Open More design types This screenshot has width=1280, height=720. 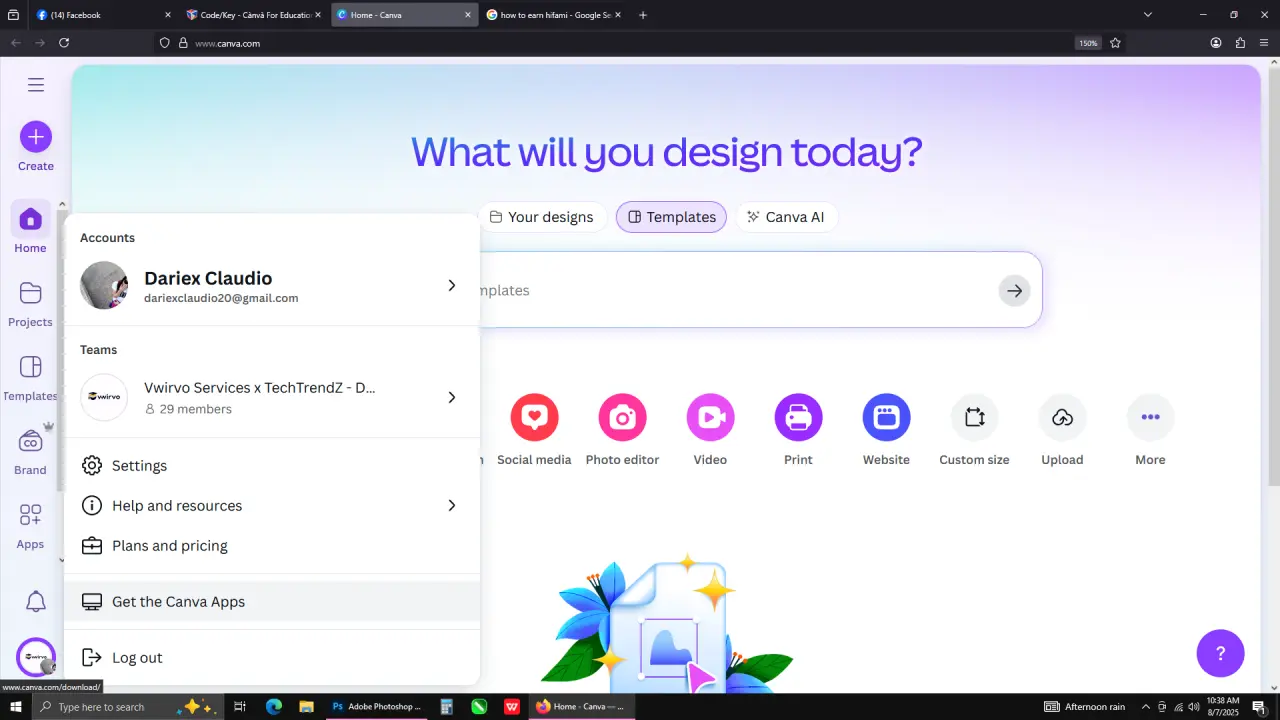(x=1150, y=430)
